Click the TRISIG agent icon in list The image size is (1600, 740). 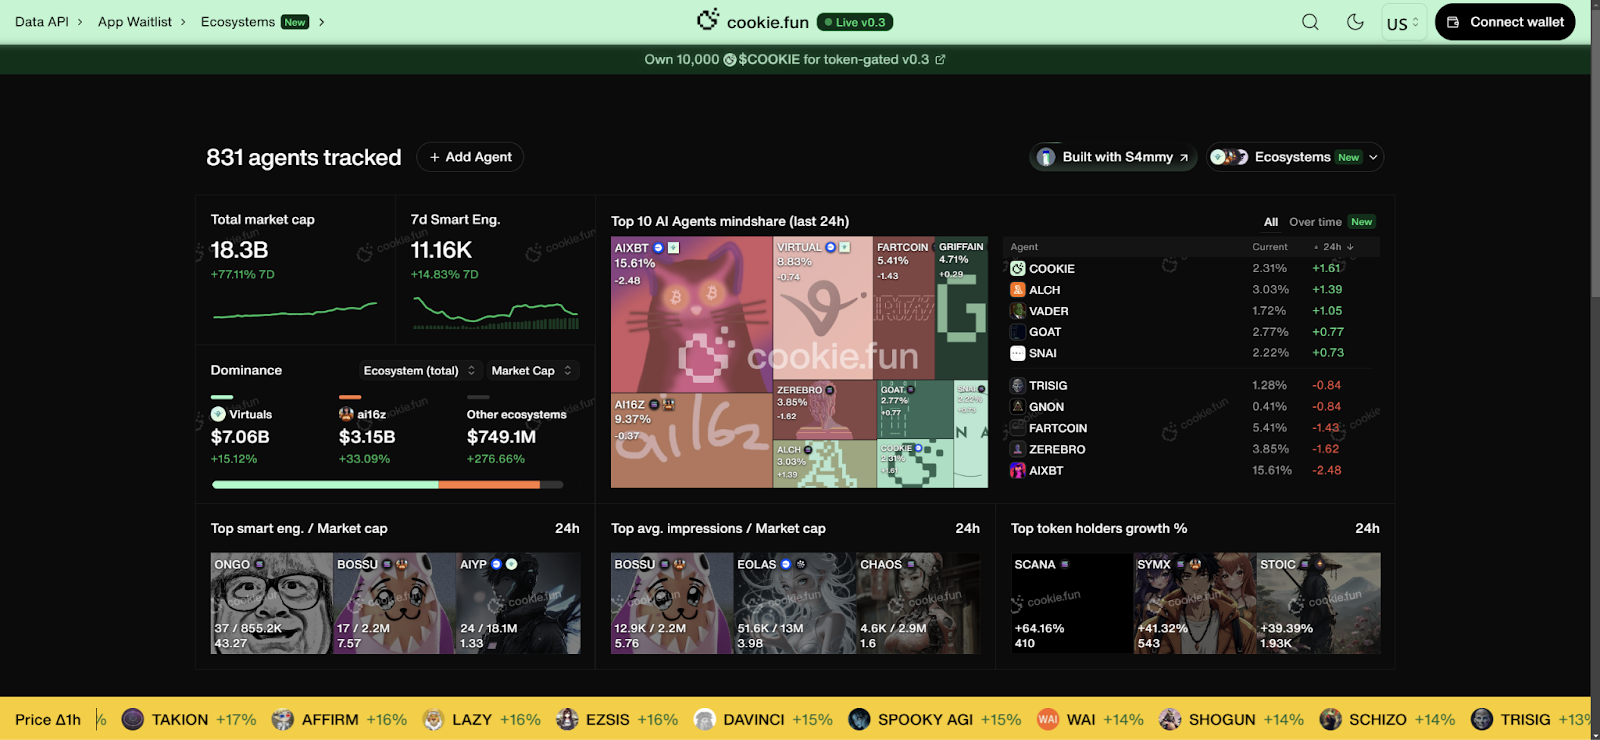tap(1018, 386)
